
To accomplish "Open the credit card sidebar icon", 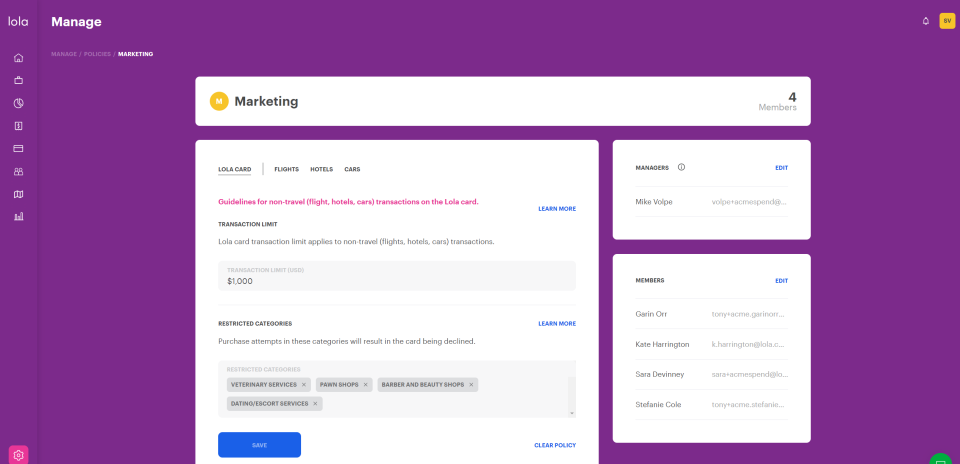I will (x=18, y=148).
